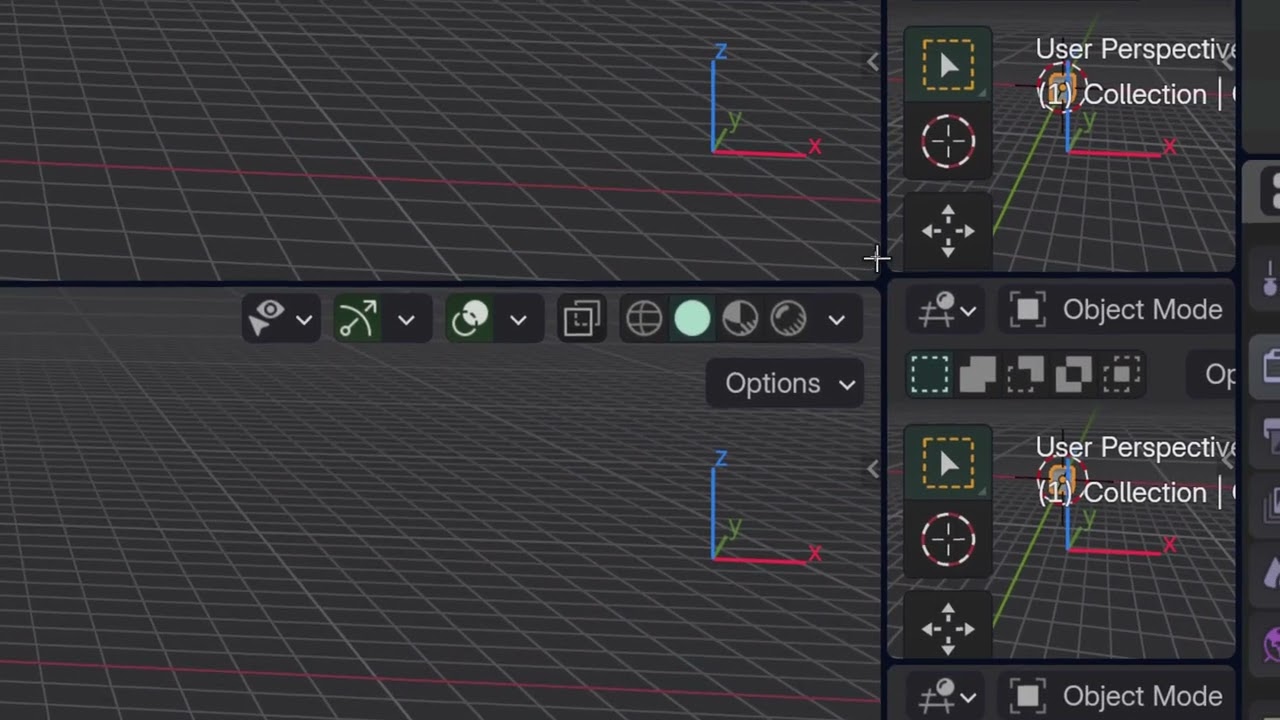Select the Cursor tool in upper-right viewport

click(x=948, y=142)
